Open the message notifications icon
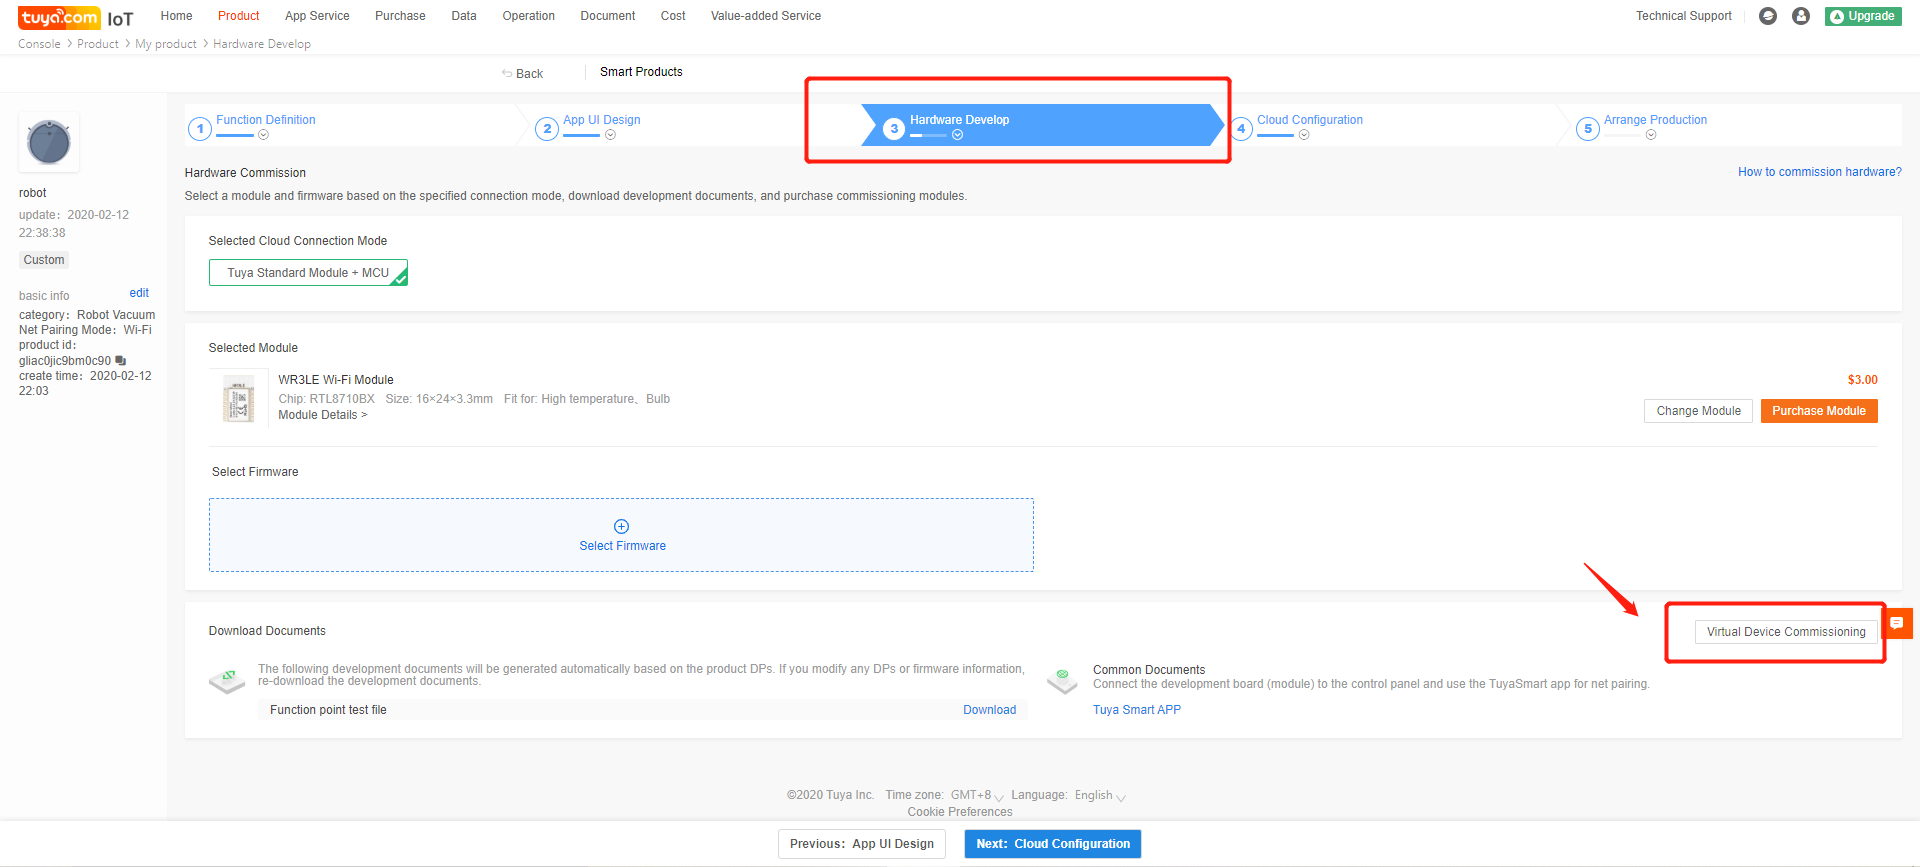The width and height of the screenshot is (1920, 867). [1768, 16]
